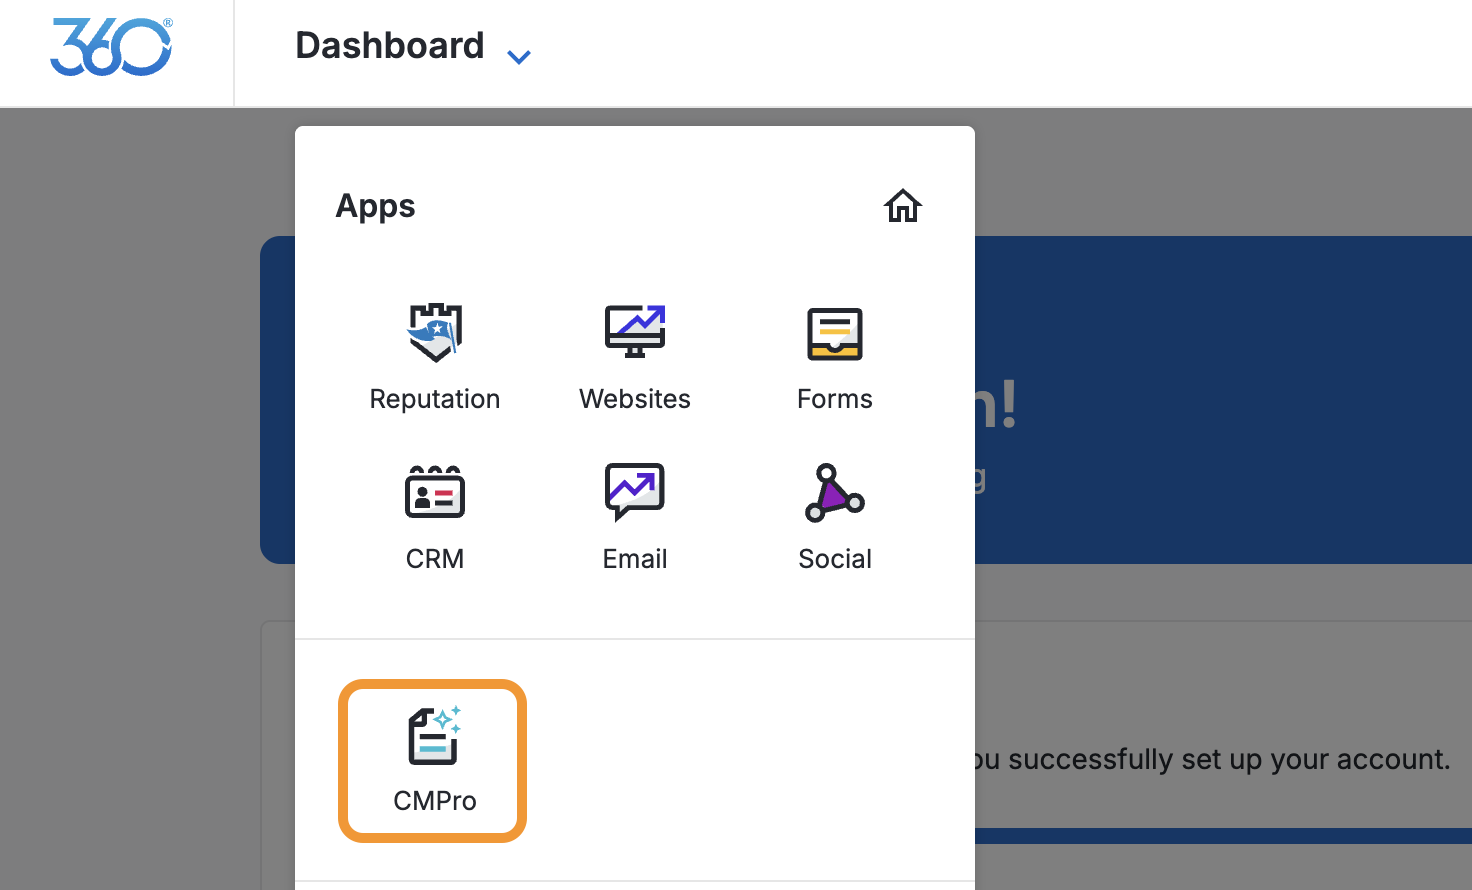This screenshot has width=1472, height=890.
Task: Go home via the house icon
Action: pyautogui.click(x=902, y=206)
